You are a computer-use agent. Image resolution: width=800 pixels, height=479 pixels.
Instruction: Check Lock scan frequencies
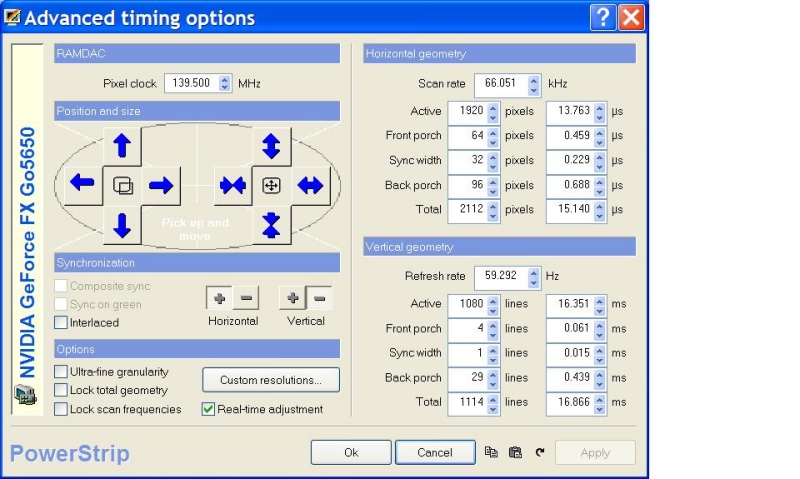pos(61,409)
